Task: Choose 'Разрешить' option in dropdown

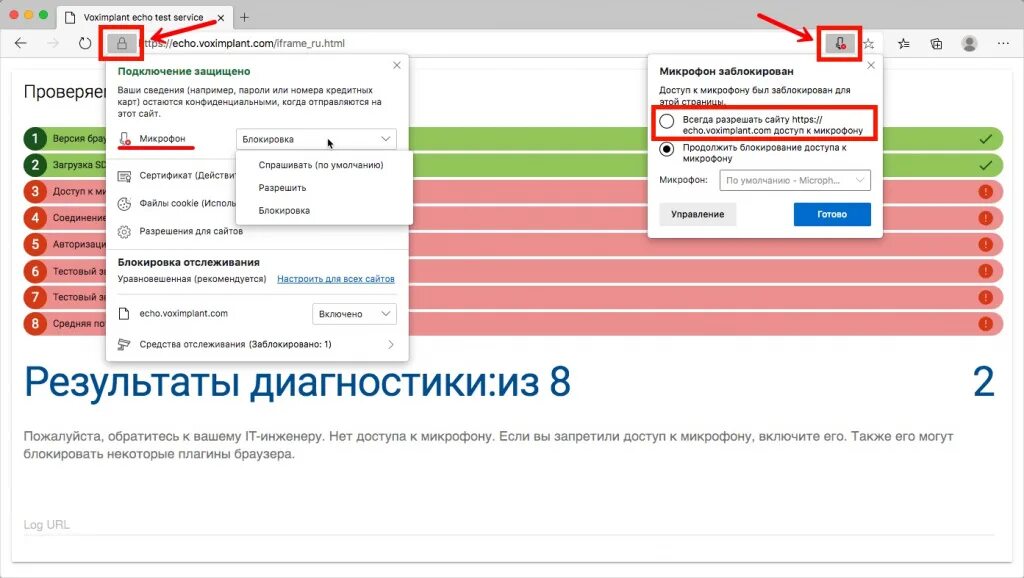Action: pos(282,188)
